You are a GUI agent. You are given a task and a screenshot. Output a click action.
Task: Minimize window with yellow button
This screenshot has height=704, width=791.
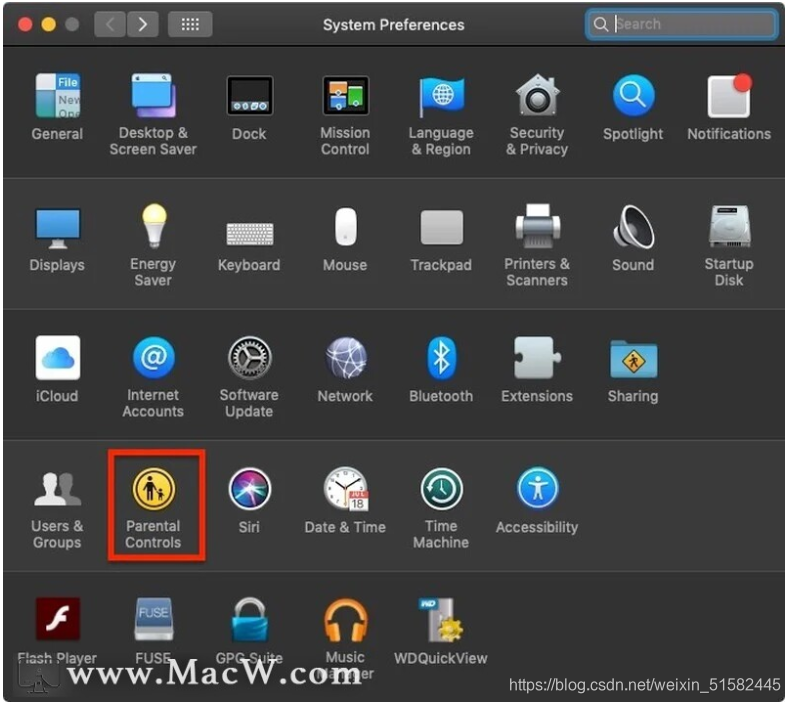[x=48, y=24]
